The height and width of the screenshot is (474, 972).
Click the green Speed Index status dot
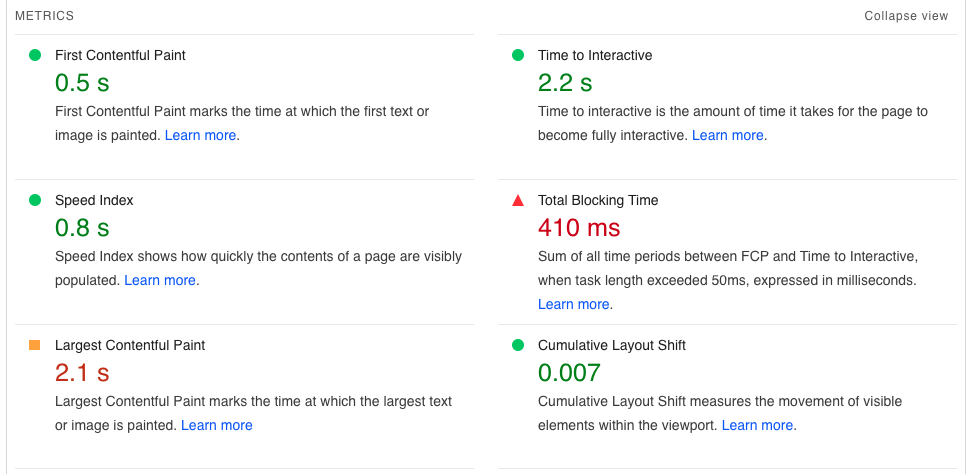pos(35,200)
